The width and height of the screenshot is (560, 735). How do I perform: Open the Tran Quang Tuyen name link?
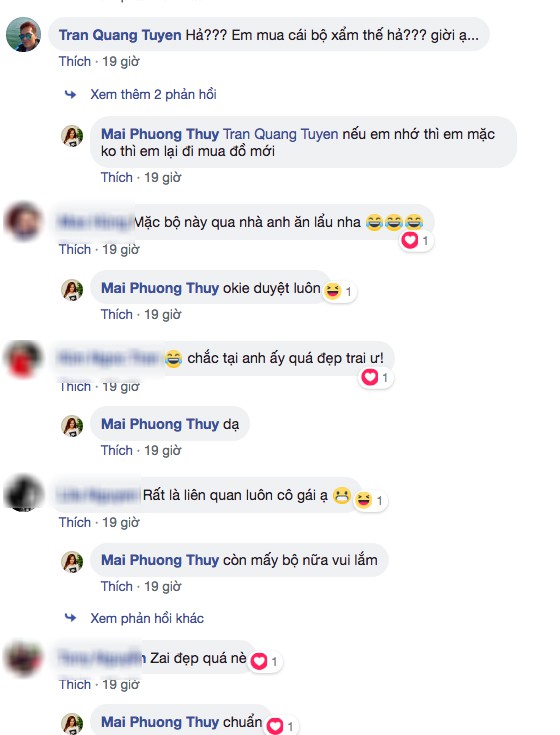pos(120,35)
